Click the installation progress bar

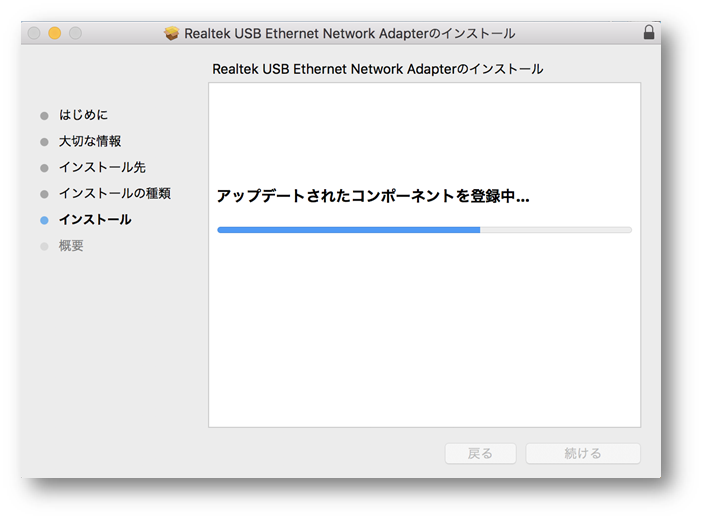[x=425, y=230]
